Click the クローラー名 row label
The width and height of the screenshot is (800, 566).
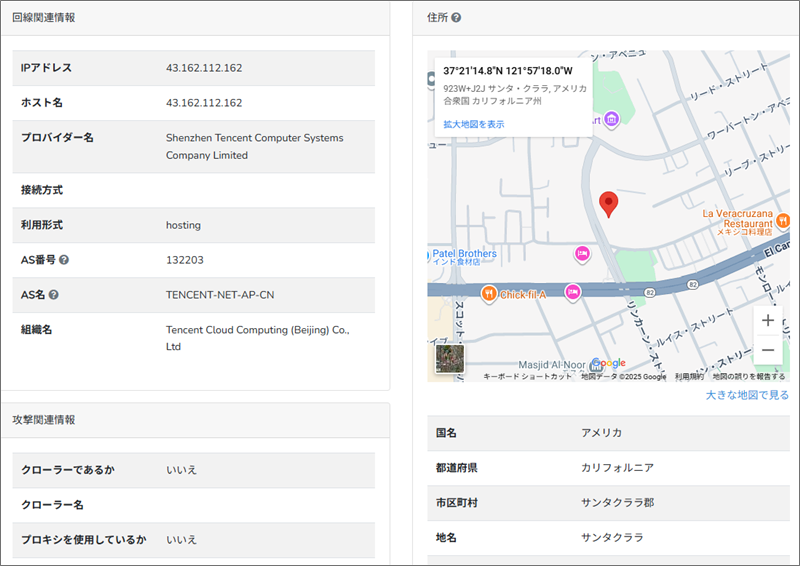(x=52, y=505)
